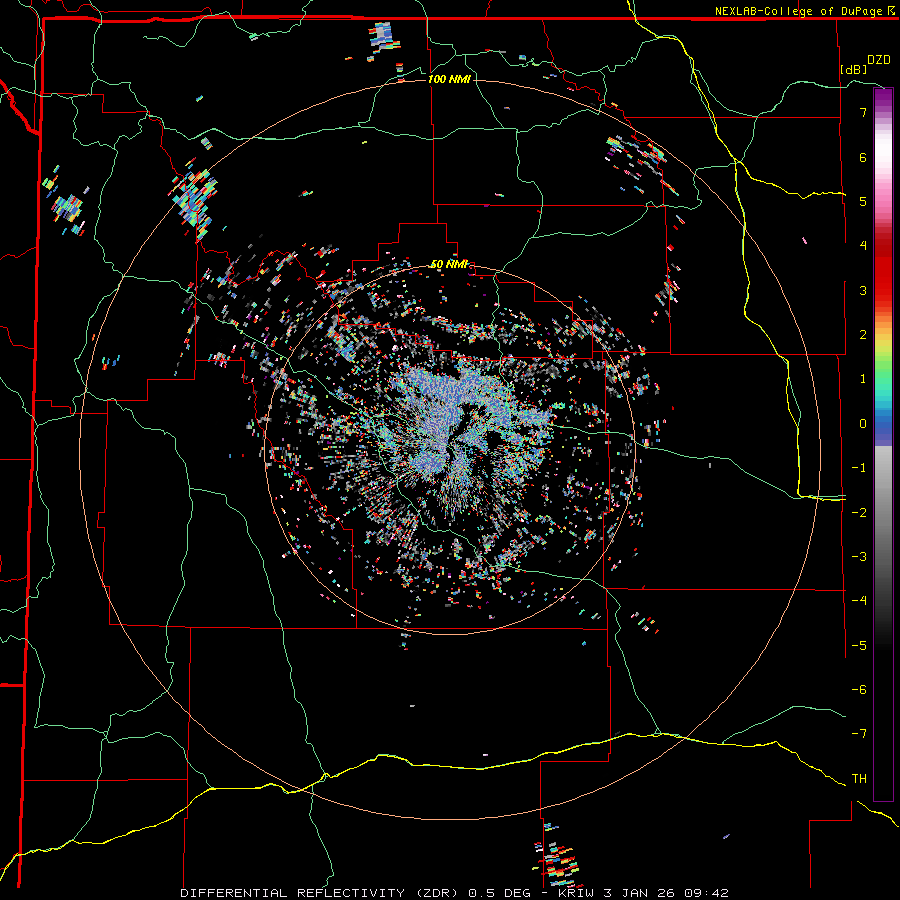
Task: Click the -1 value on the legend
Action: click(859, 468)
